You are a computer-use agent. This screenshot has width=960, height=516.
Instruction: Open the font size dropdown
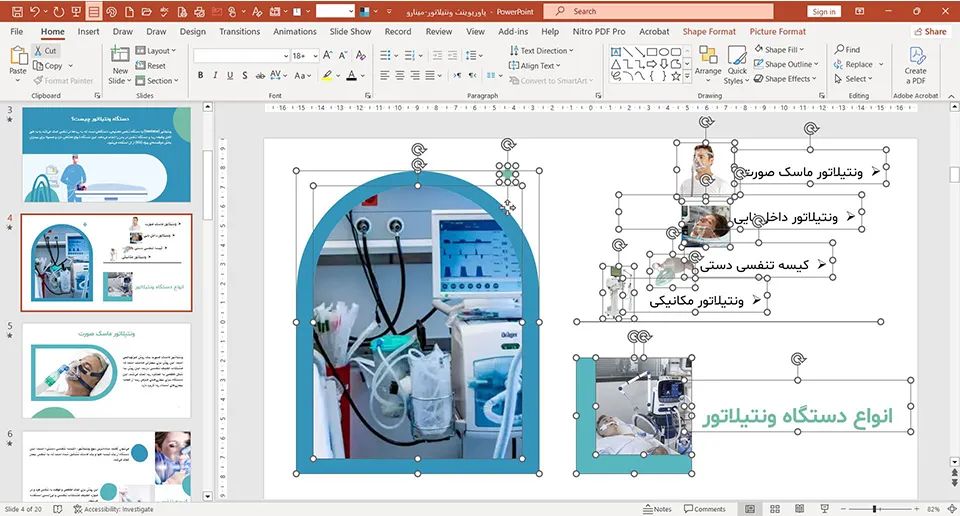[x=315, y=56]
